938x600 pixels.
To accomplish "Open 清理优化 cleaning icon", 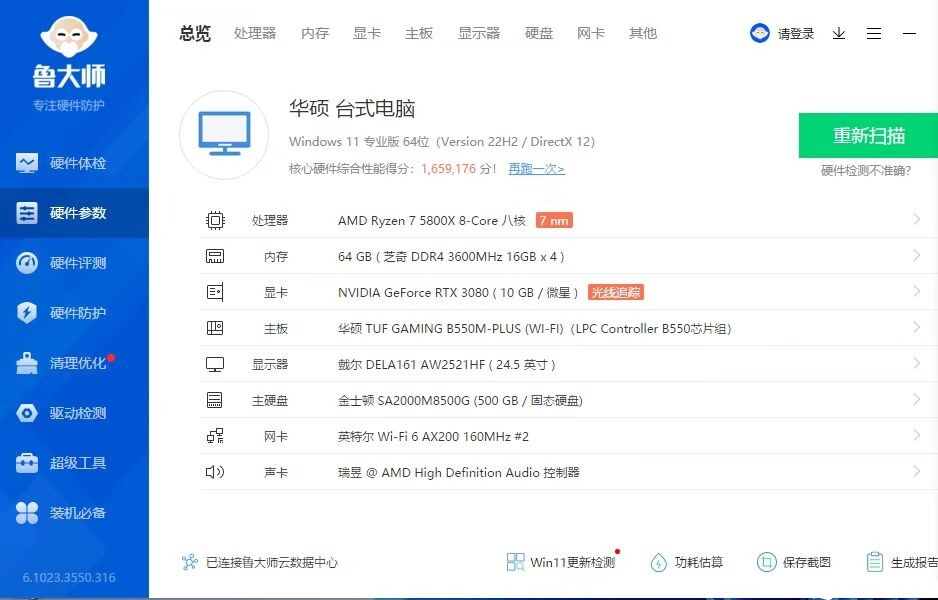I will (x=27, y=363).
